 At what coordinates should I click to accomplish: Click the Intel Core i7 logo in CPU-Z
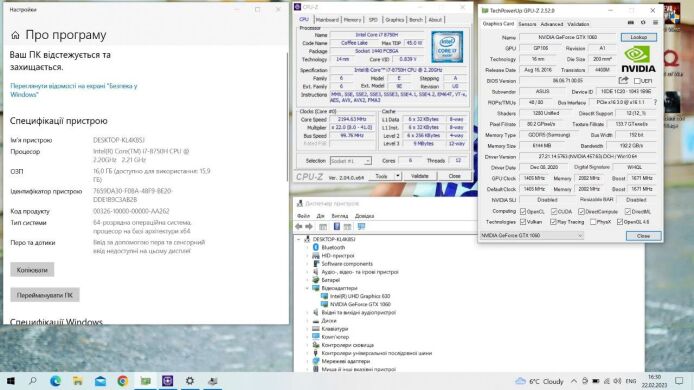pos(447,46)
